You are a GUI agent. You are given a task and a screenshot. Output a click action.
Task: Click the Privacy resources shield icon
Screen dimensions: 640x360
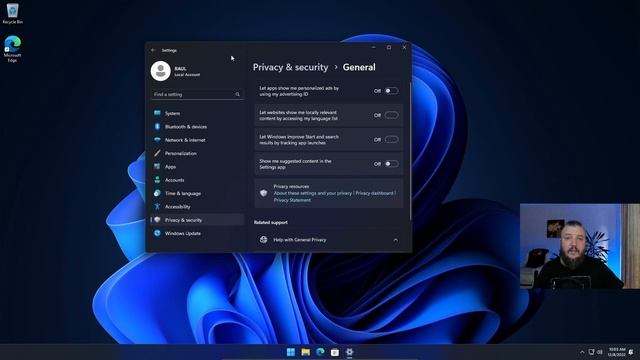[x=264, y=193]
